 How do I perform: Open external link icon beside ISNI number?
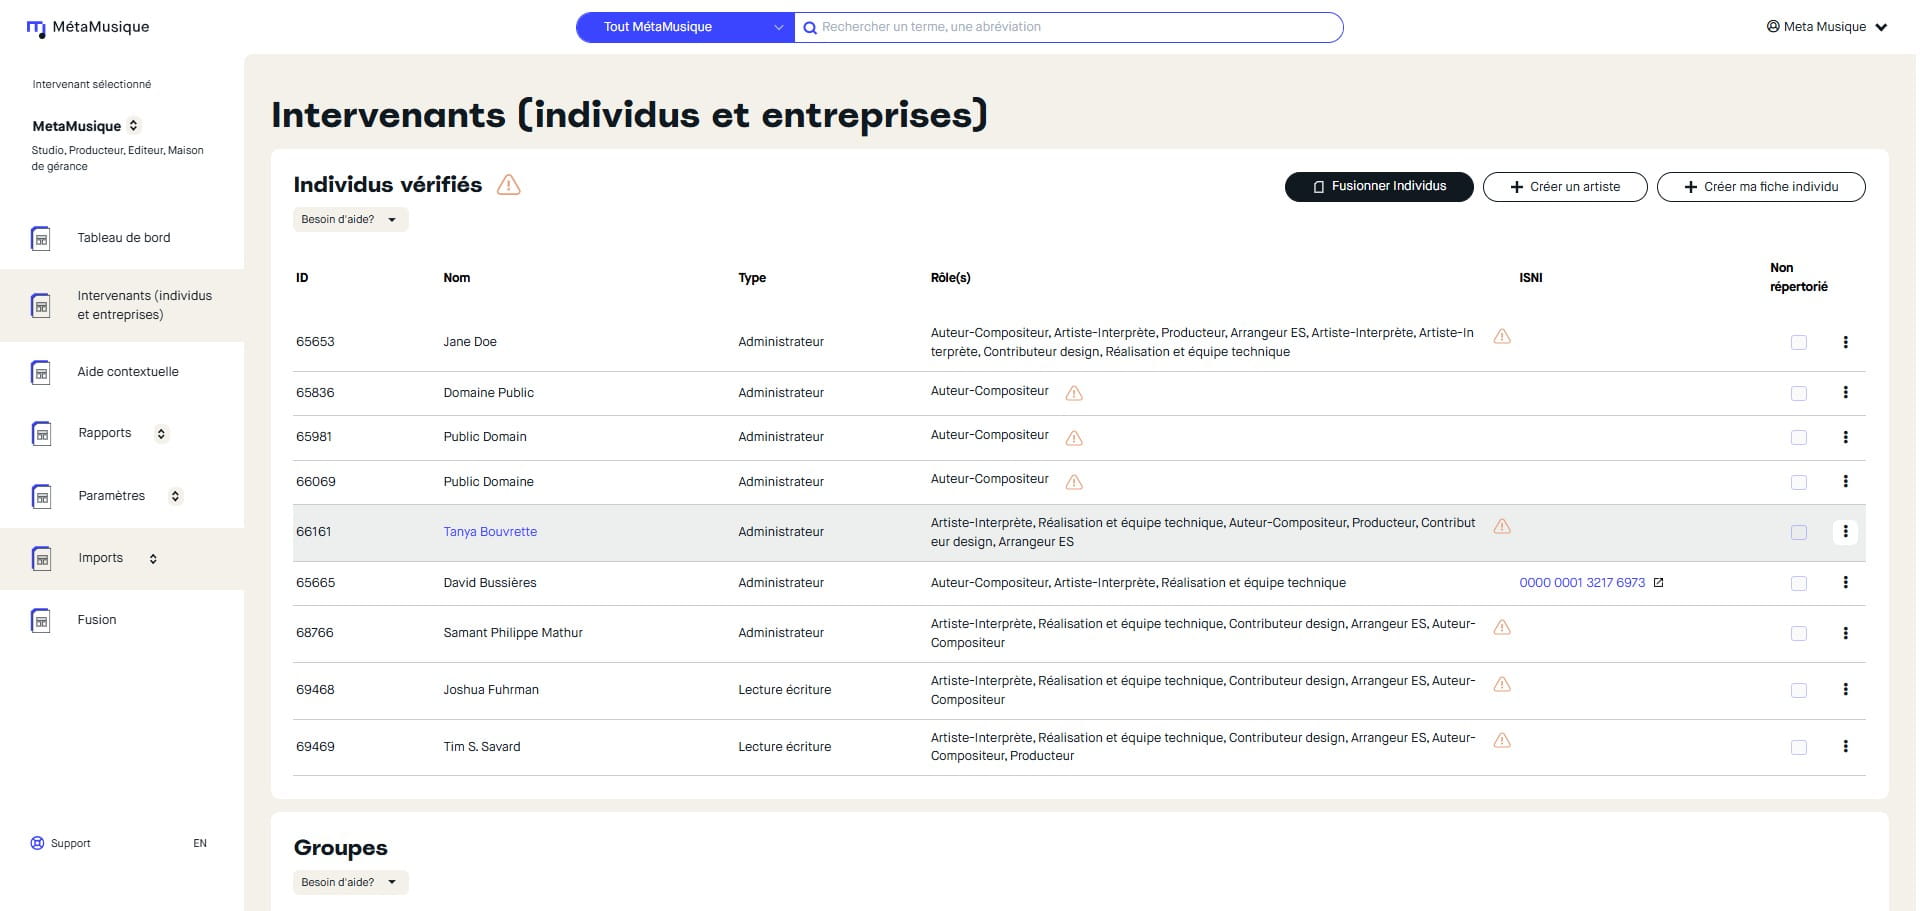coord(1658,583)
